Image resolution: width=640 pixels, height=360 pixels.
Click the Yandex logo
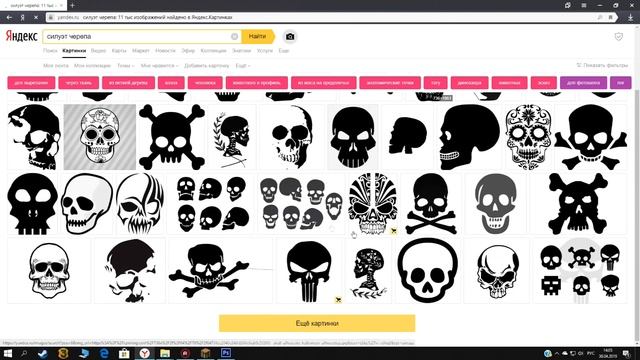(22, 36)
